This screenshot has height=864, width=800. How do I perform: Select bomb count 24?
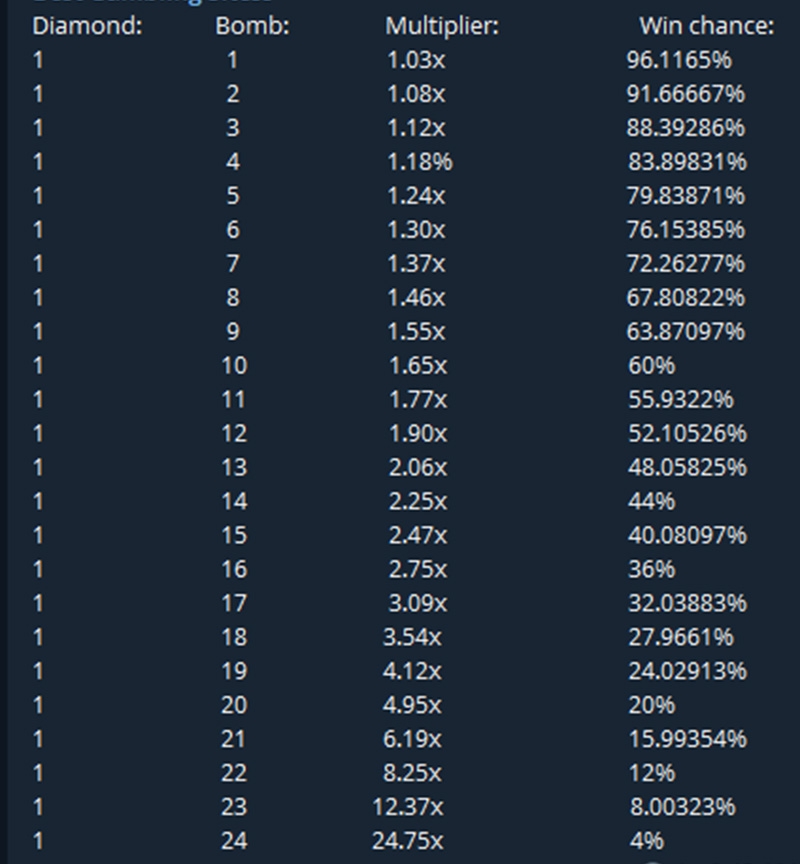click(x=233, y=840)
